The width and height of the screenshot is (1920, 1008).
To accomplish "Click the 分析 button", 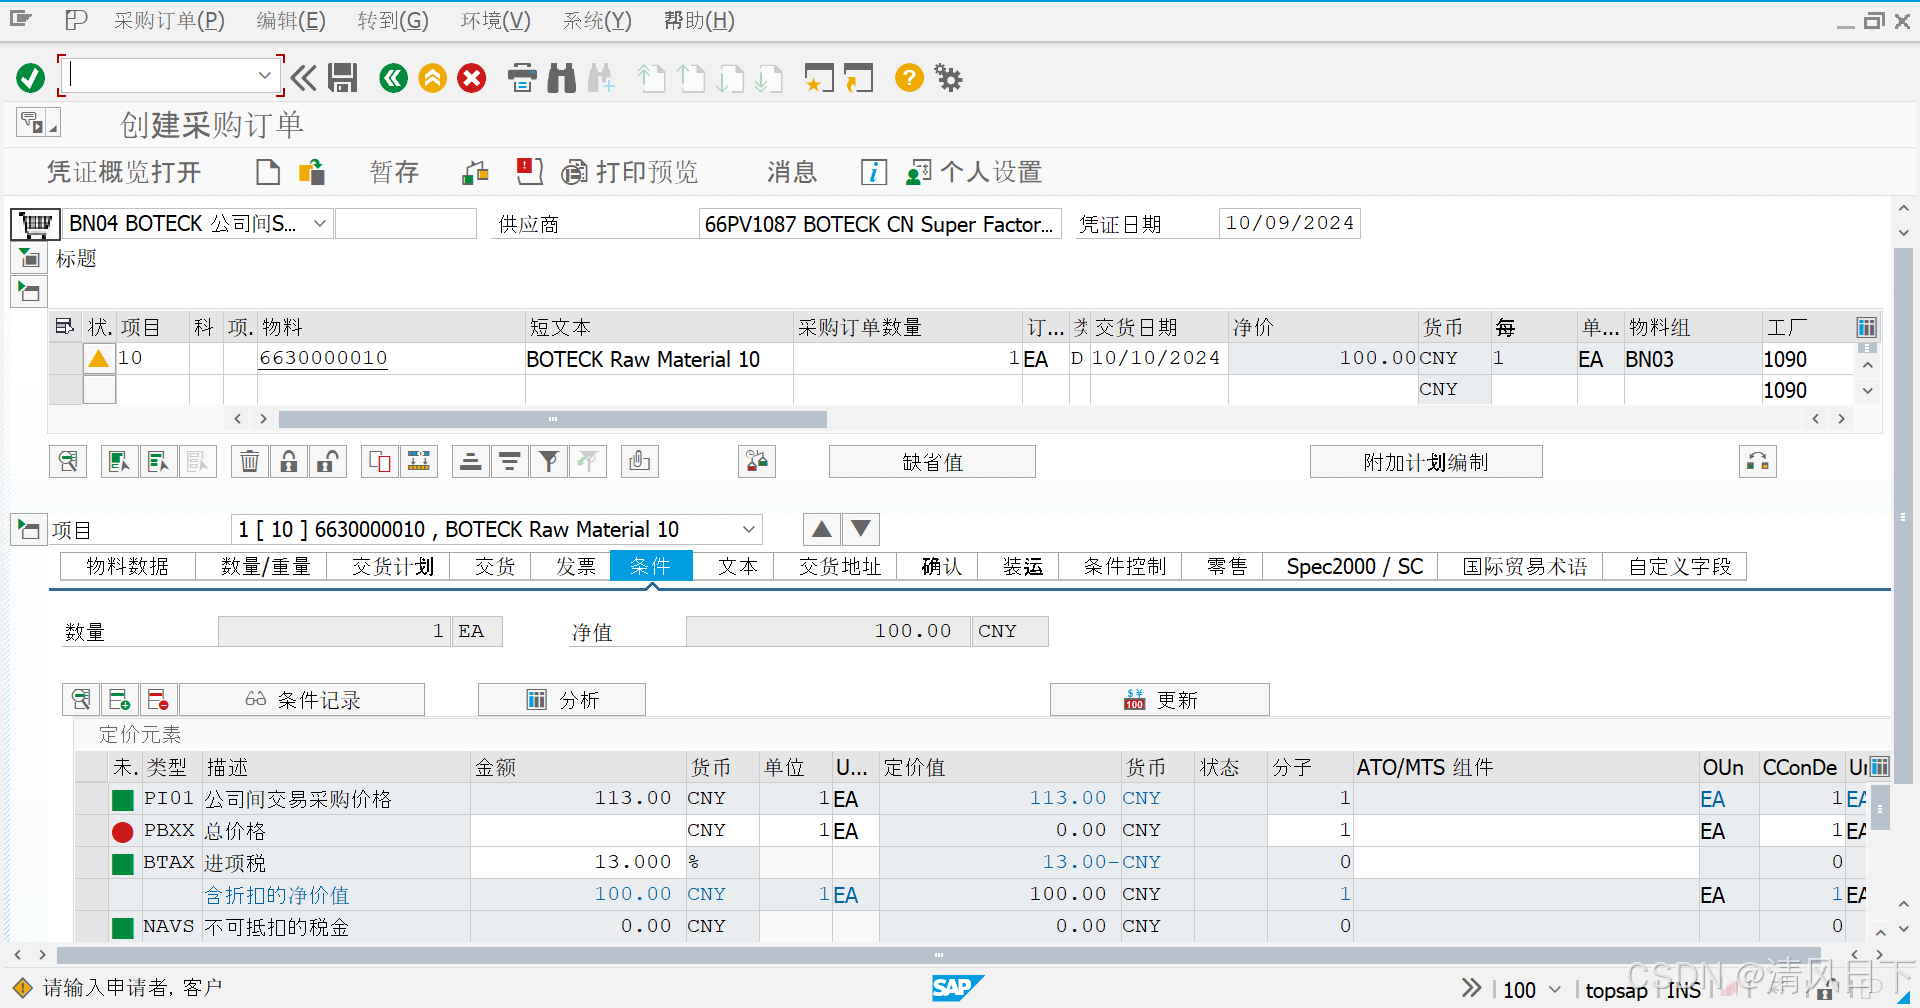I will pyautogui.click(x=562, y=699).
